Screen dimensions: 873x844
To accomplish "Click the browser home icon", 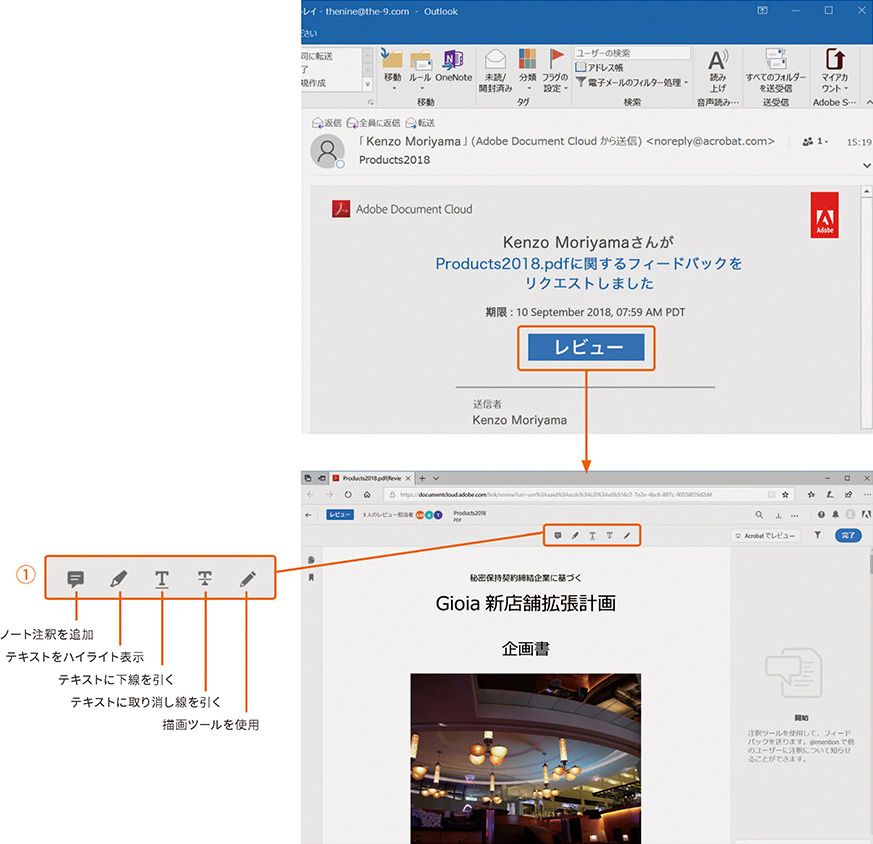I will pos(367,494).
